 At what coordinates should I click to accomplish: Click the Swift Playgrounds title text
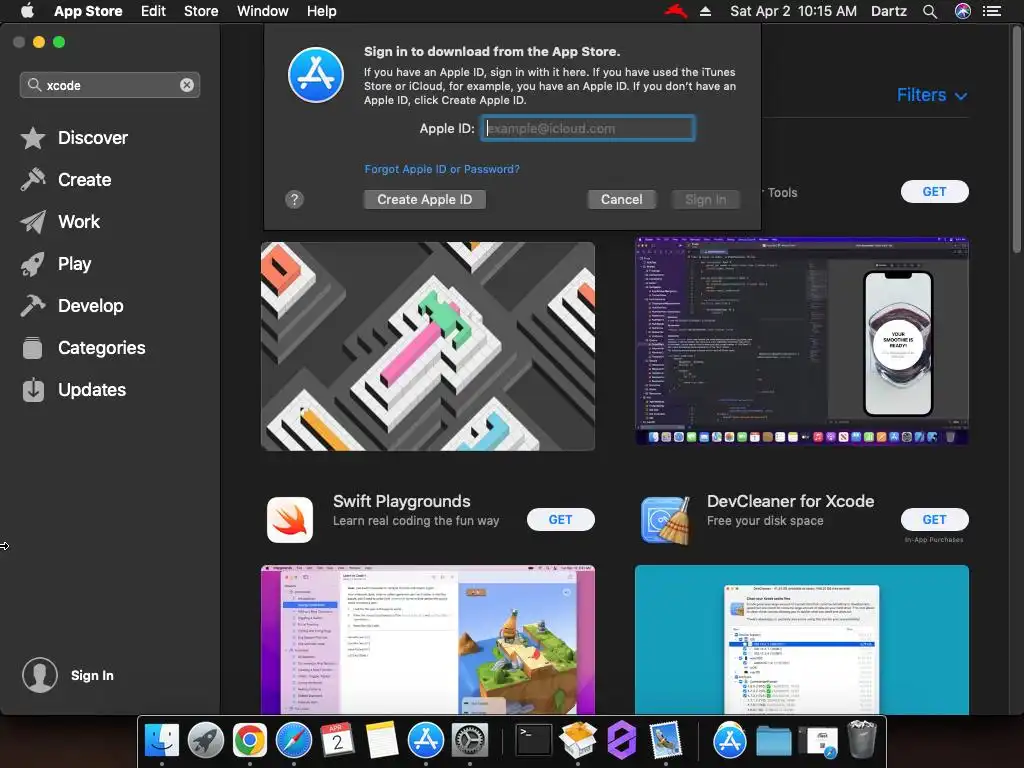(x=402, y=502)
